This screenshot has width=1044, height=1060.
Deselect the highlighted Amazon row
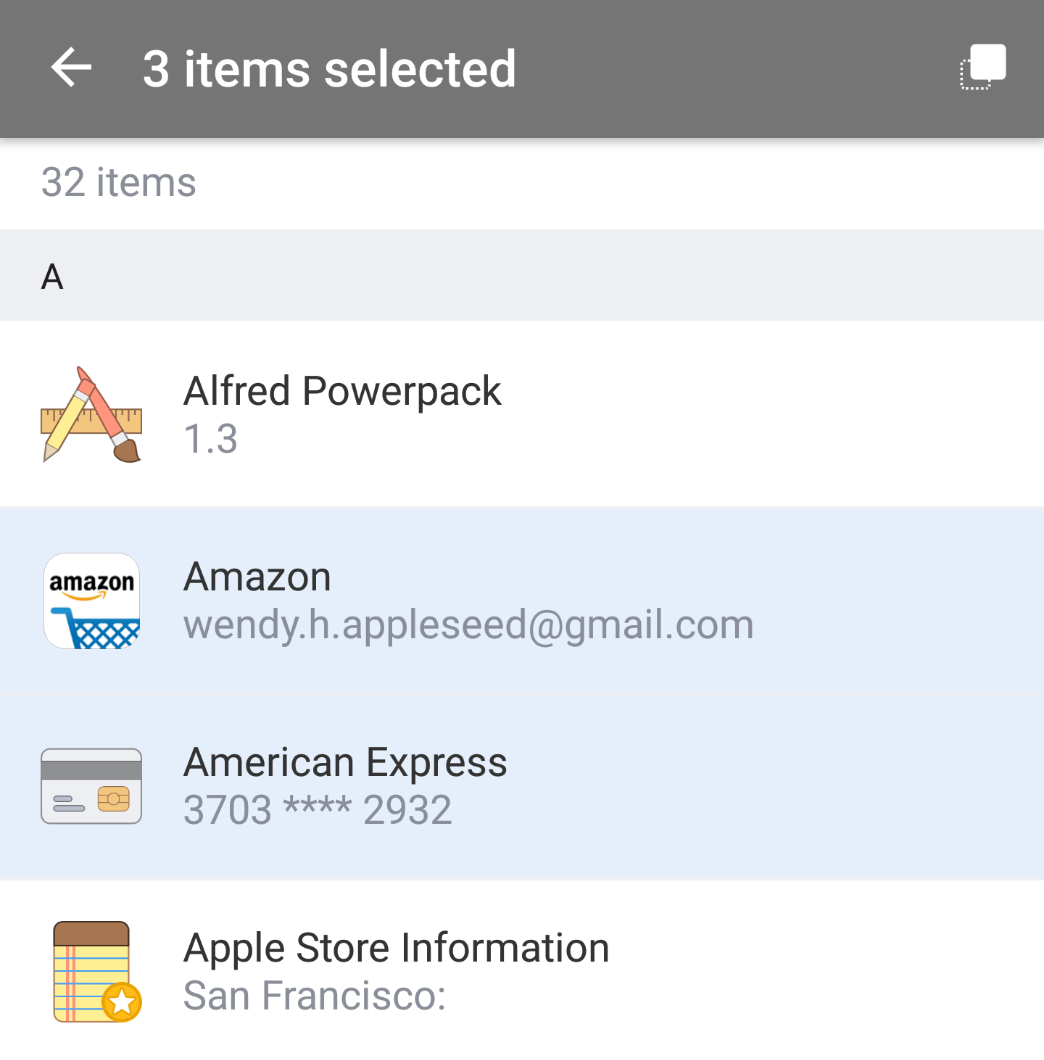(x=522, y=600)
